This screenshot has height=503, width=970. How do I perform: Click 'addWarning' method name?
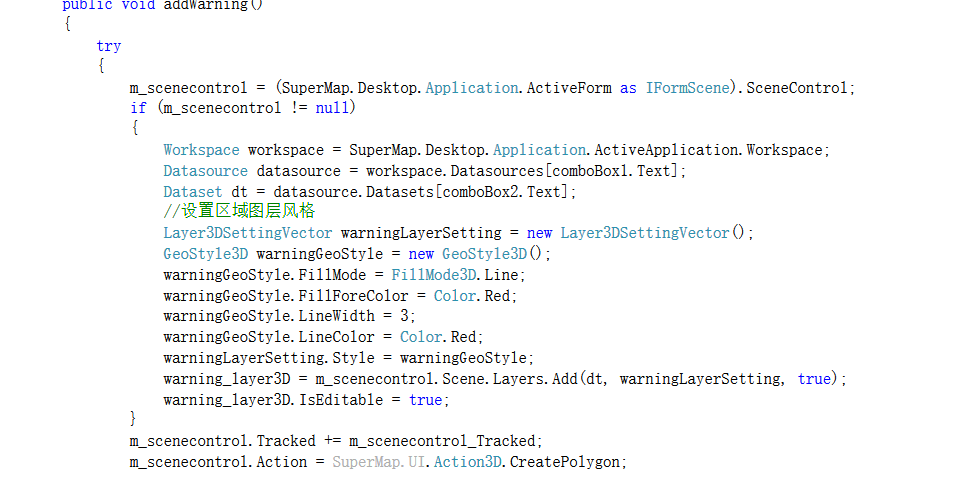click(x=205, y=6)
